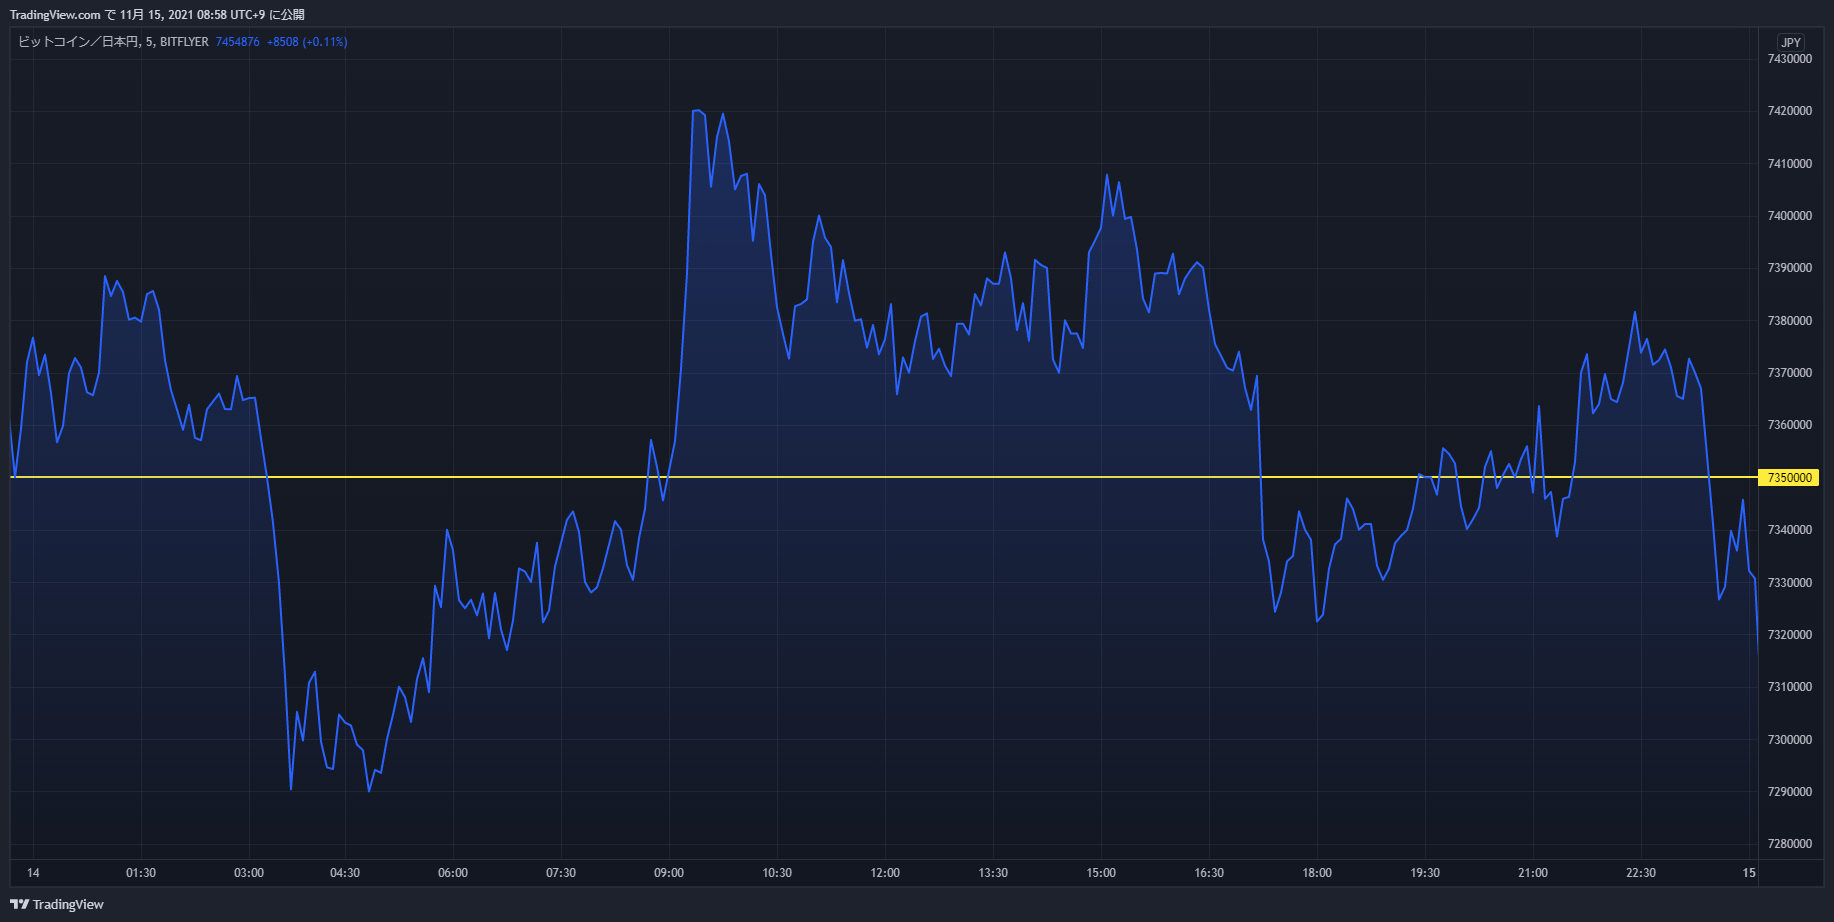The height and width of the screenshot is (922, 1834).
Task: Click the 7320000 price axis label
Action: point(1789,635)
